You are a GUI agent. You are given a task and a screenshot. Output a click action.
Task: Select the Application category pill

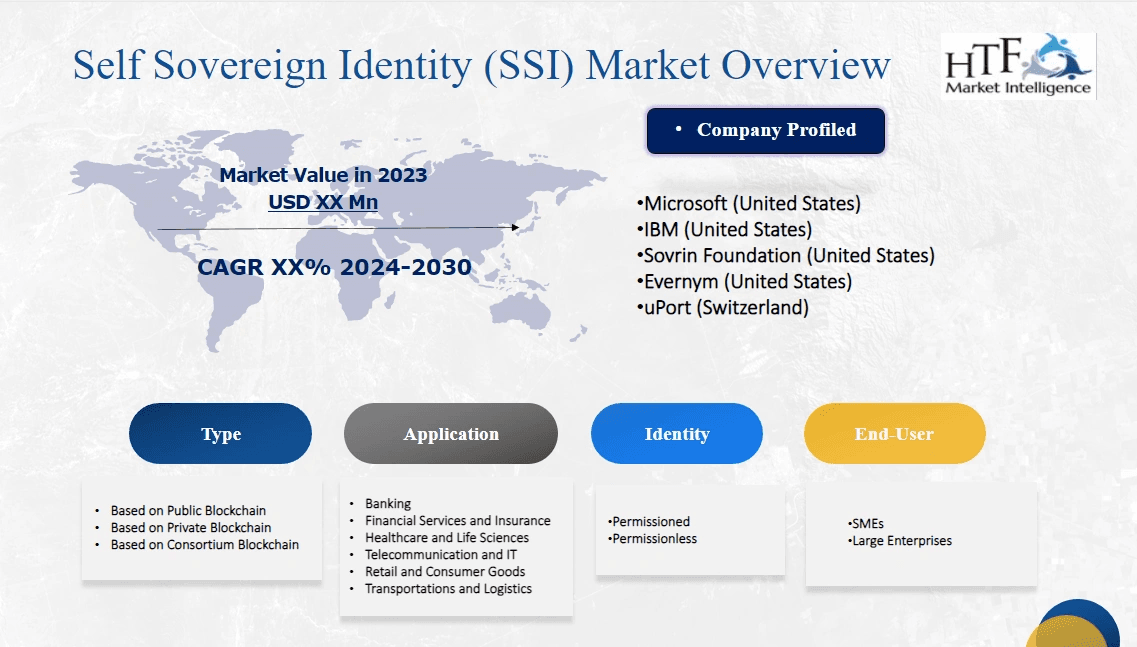451,434
